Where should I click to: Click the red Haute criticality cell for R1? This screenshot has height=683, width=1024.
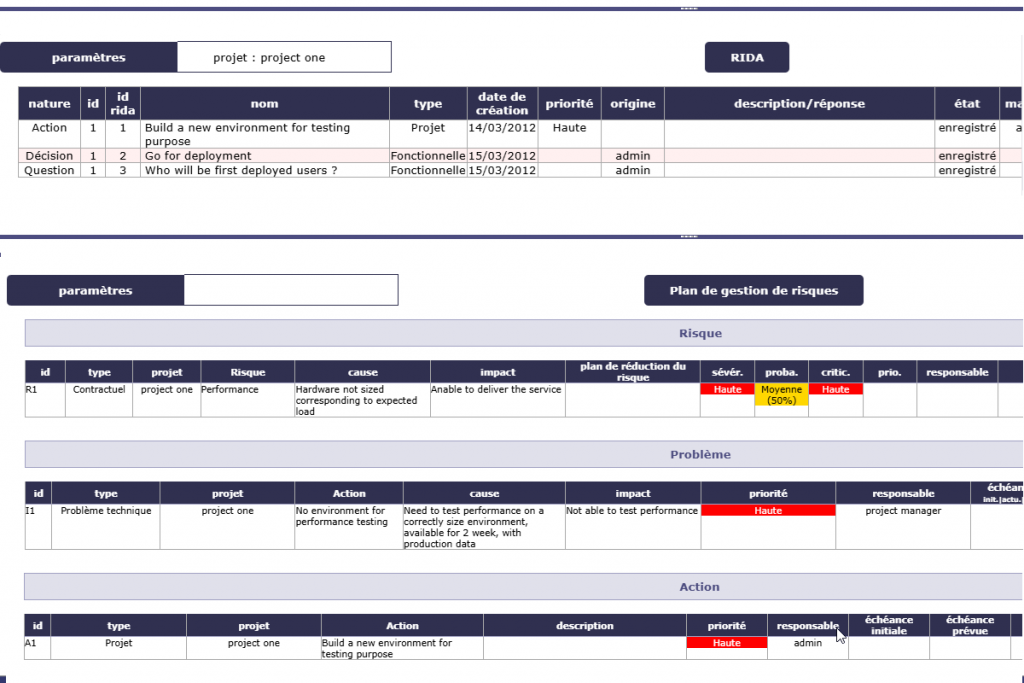[836, 389]
